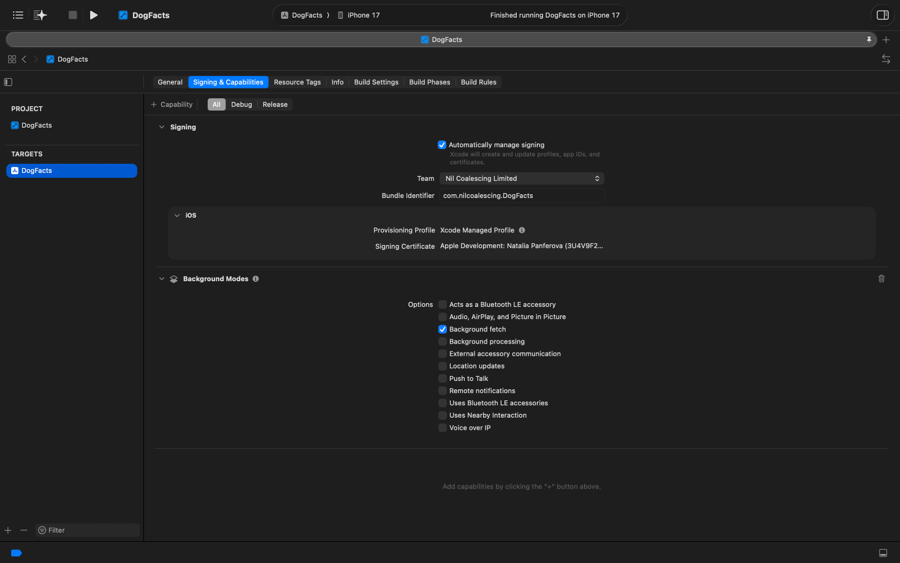Show info for Background Modes
This screenshot has width=900, height=563.
click(x=255, y=279)
